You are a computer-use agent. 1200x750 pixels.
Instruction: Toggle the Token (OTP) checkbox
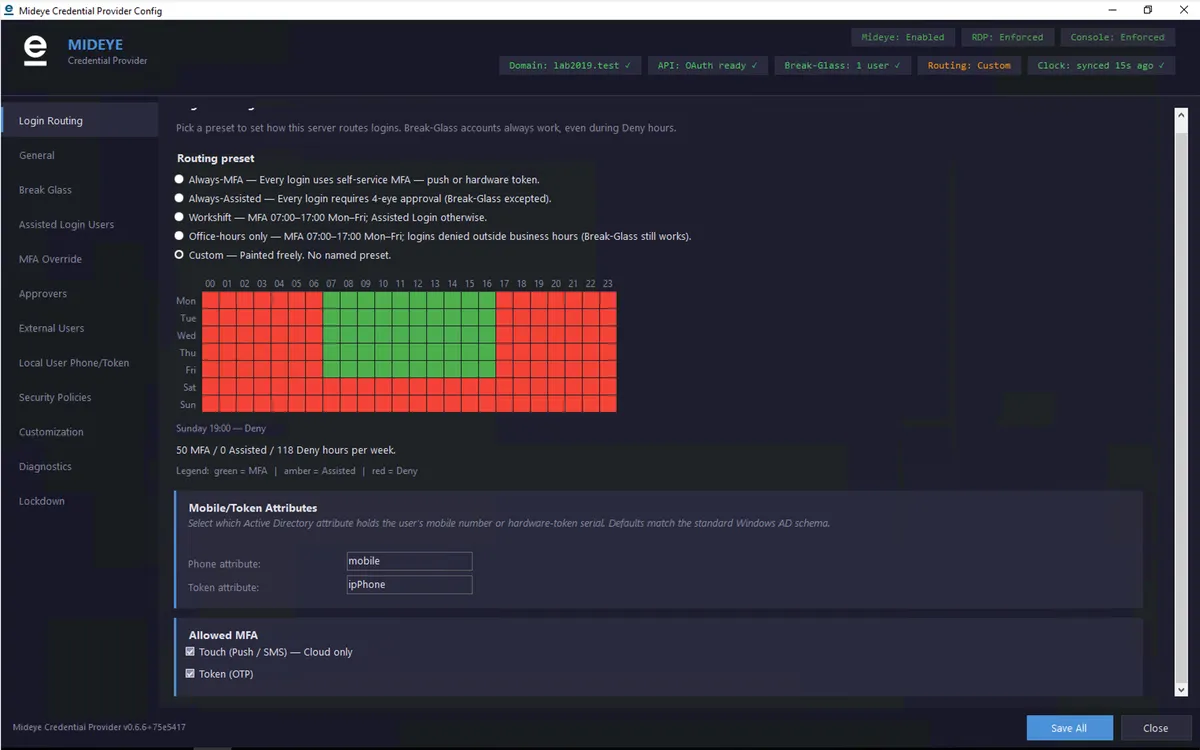point(190,674)
